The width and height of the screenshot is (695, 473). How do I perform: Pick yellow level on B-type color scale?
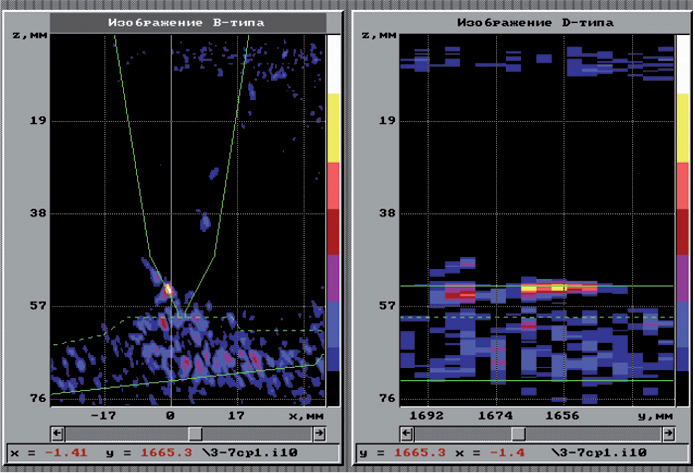click(x=334, y=127)
